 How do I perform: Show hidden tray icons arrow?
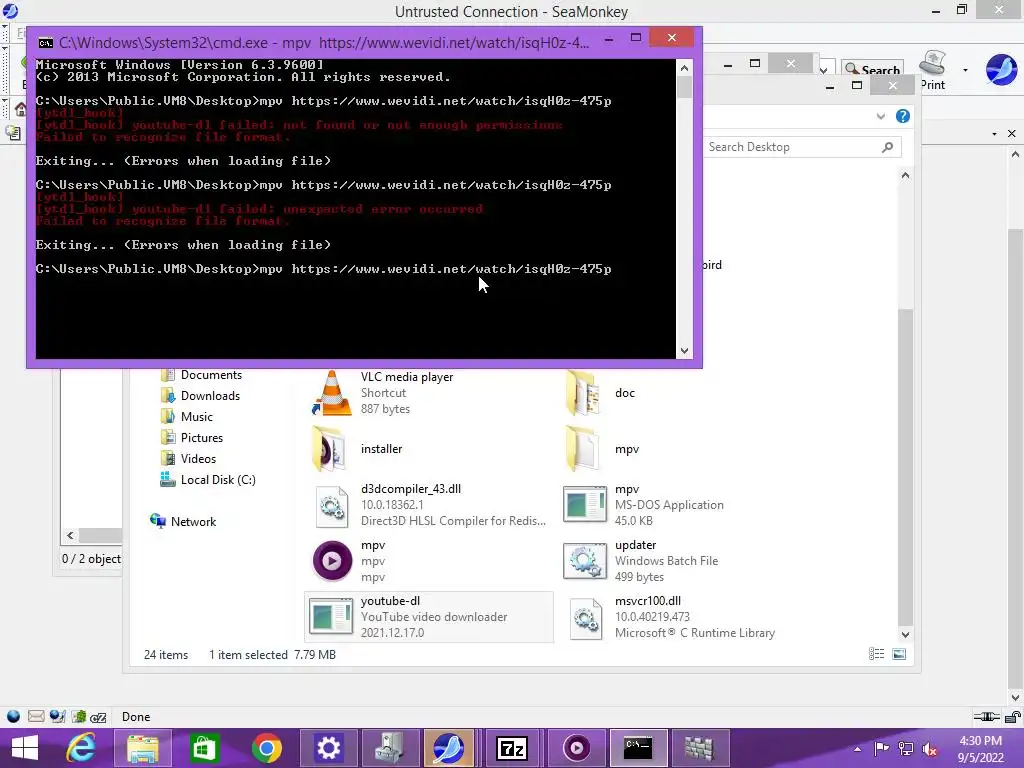[857, 748]
